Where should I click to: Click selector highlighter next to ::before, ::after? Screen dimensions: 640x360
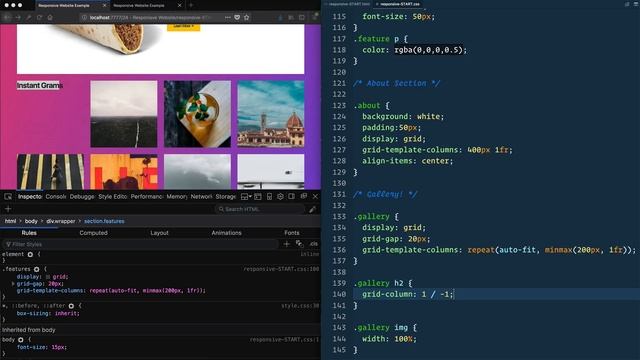click(x=71, y=306)
